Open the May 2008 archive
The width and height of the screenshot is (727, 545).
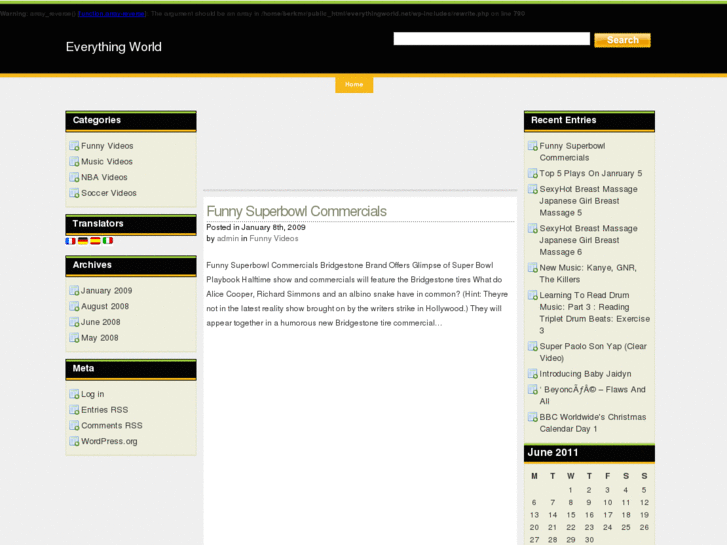click(100, 338)
